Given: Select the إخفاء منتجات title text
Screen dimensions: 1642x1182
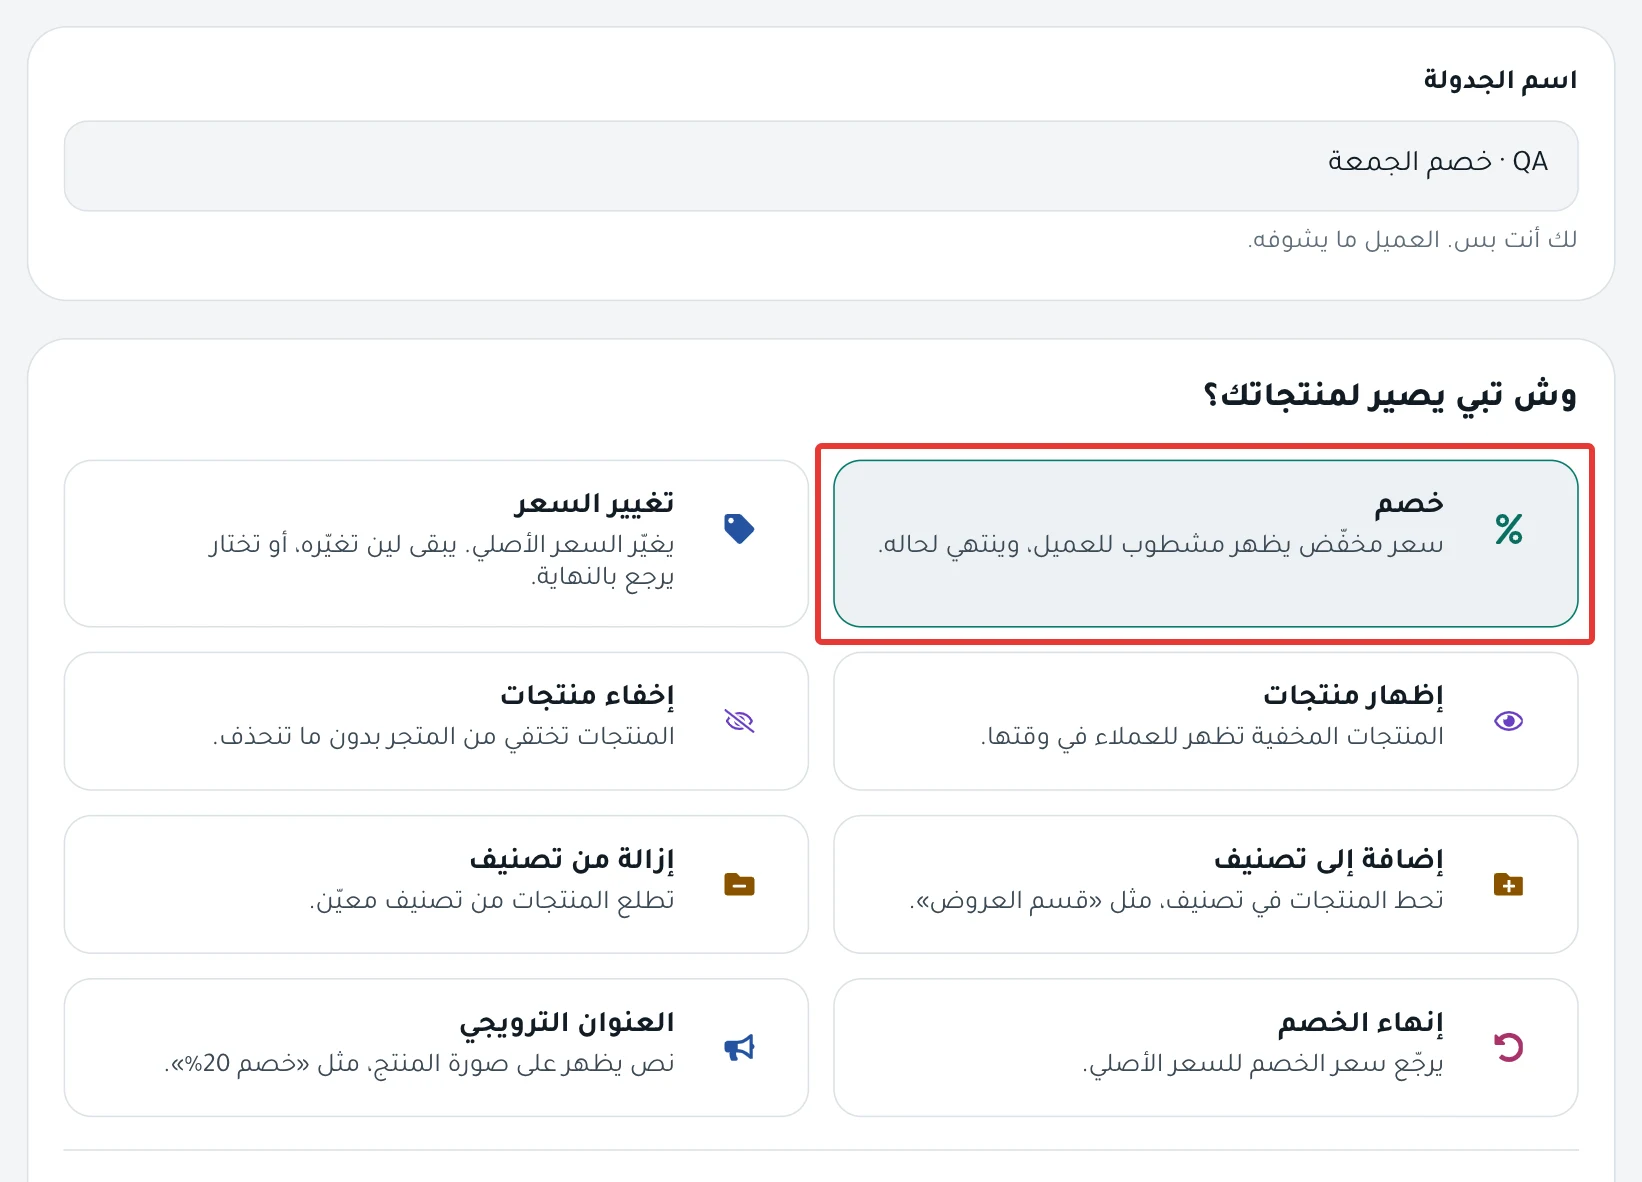Looking at the screenshot, I should [587, 694].
